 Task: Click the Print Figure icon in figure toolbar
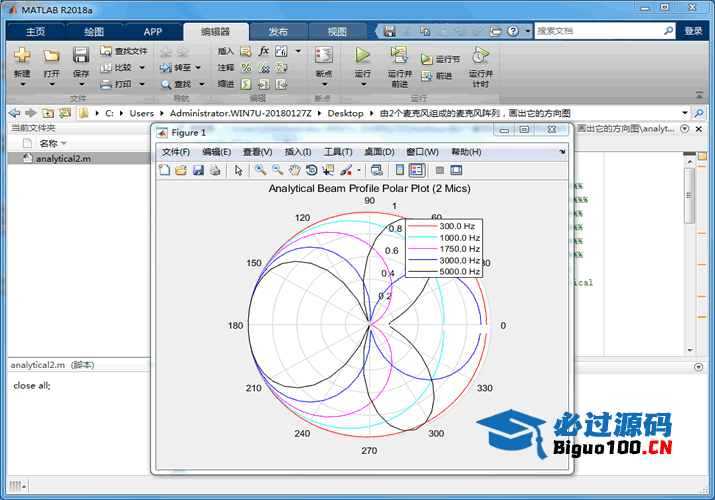(215, 170)
